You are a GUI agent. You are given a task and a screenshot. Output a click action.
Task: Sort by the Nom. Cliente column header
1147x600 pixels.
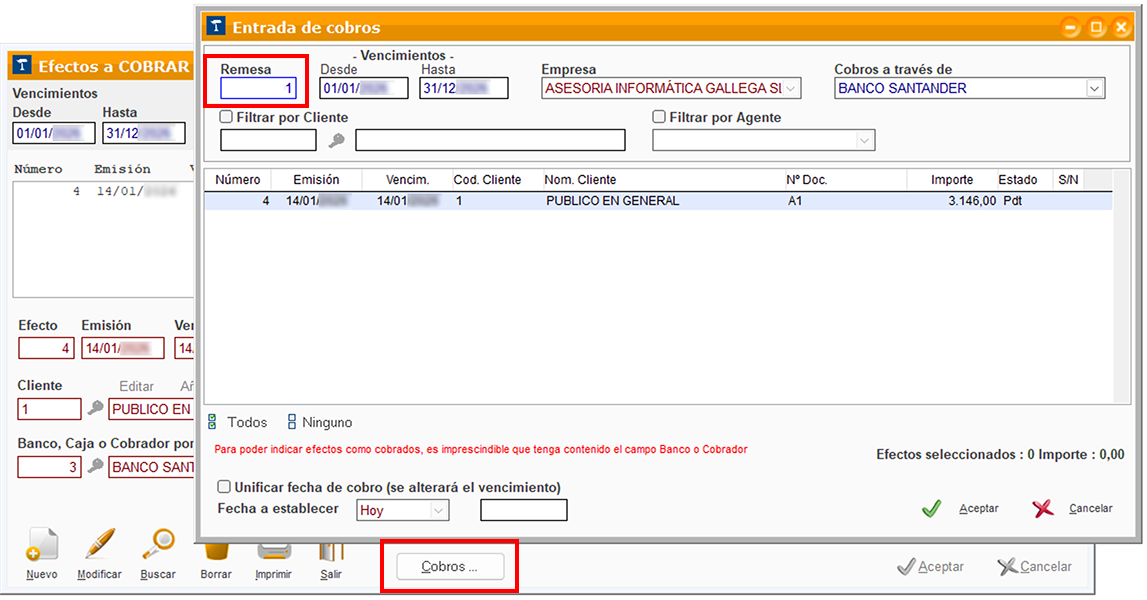click(580, 180)
